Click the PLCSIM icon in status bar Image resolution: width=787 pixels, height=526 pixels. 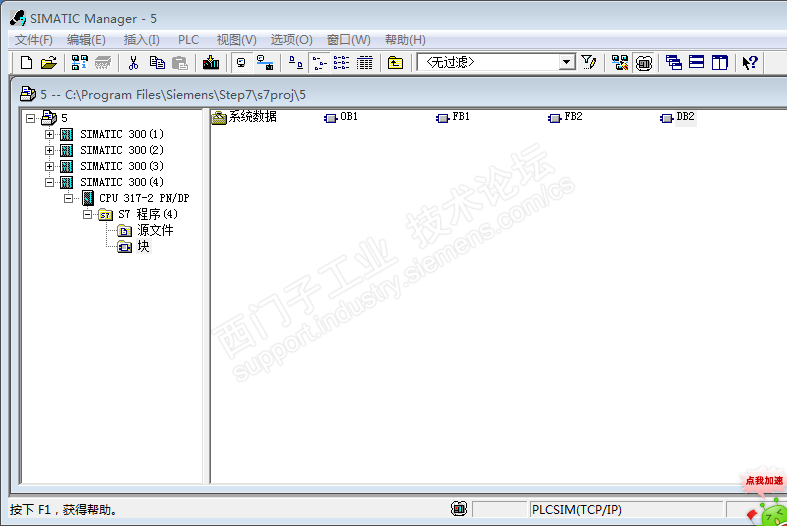tap(459, 509)
